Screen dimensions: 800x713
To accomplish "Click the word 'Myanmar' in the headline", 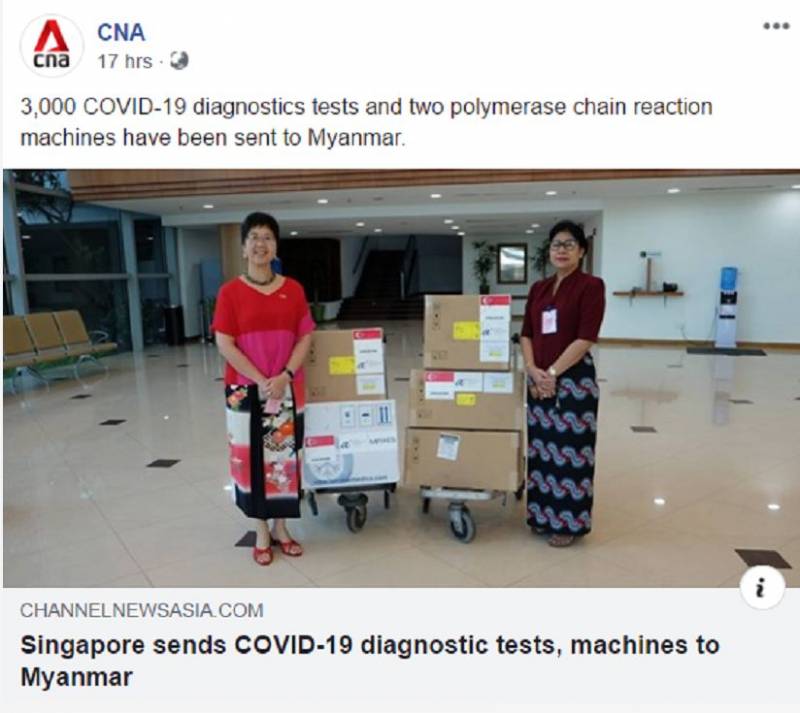I will tap(77, 677).
